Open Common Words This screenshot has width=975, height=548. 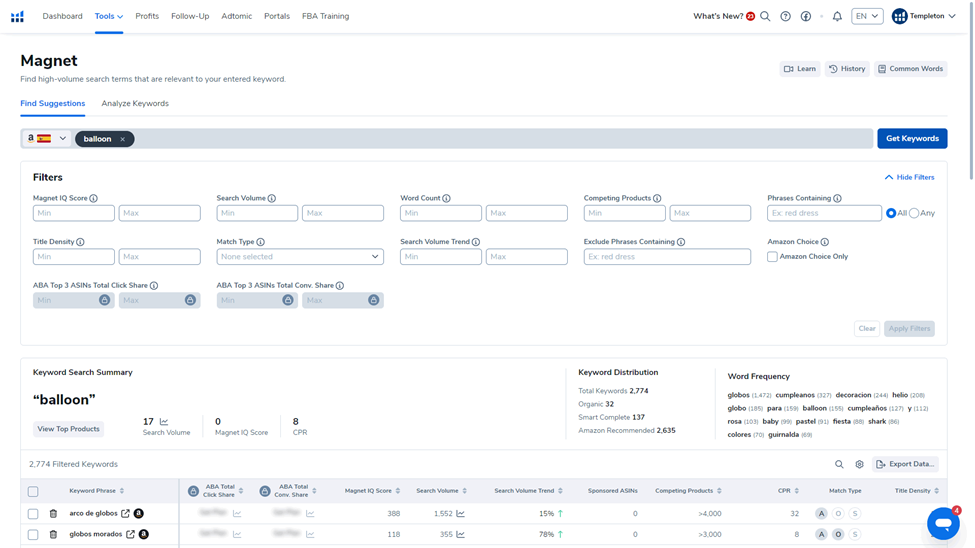(910, 69)
